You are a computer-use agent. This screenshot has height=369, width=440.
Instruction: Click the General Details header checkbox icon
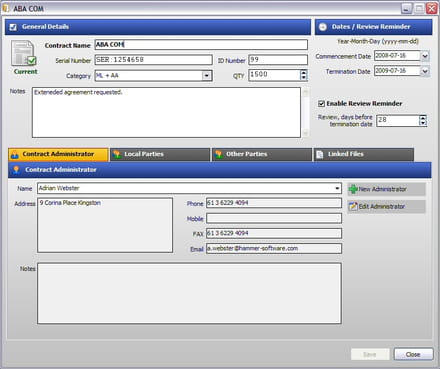tap(13, 27)
